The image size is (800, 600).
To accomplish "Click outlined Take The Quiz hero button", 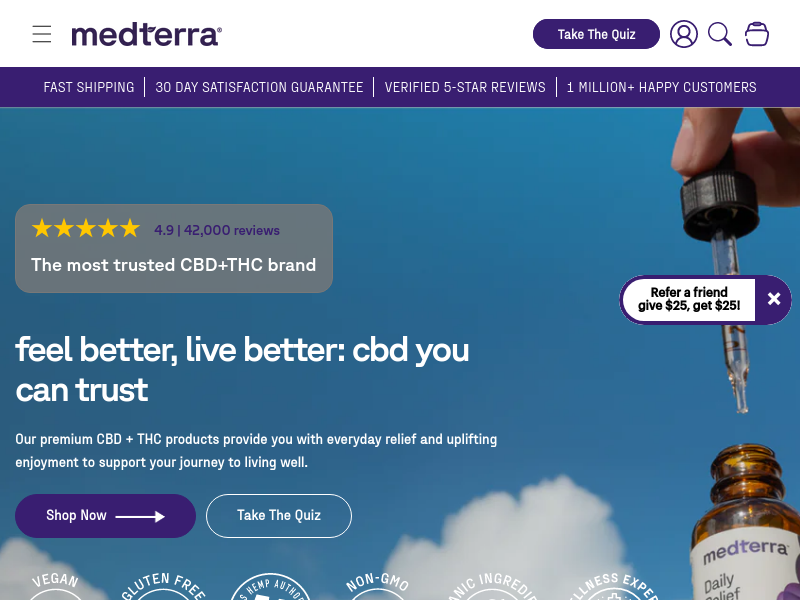I will pyautogui.click(x=279, y=516).
